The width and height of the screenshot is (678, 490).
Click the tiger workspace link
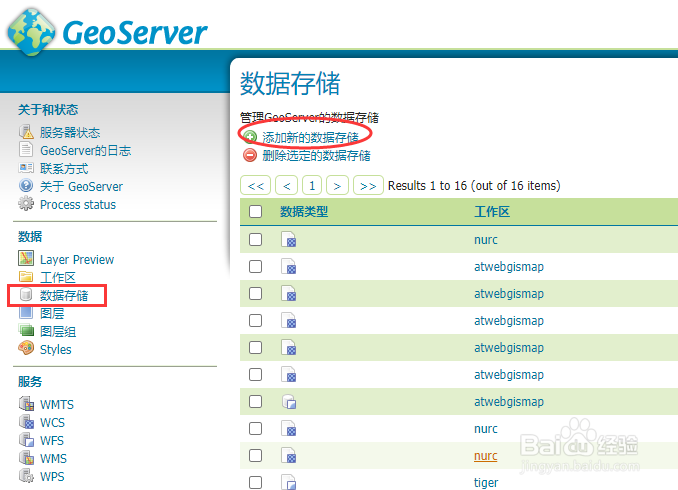[x=486, y=483]
